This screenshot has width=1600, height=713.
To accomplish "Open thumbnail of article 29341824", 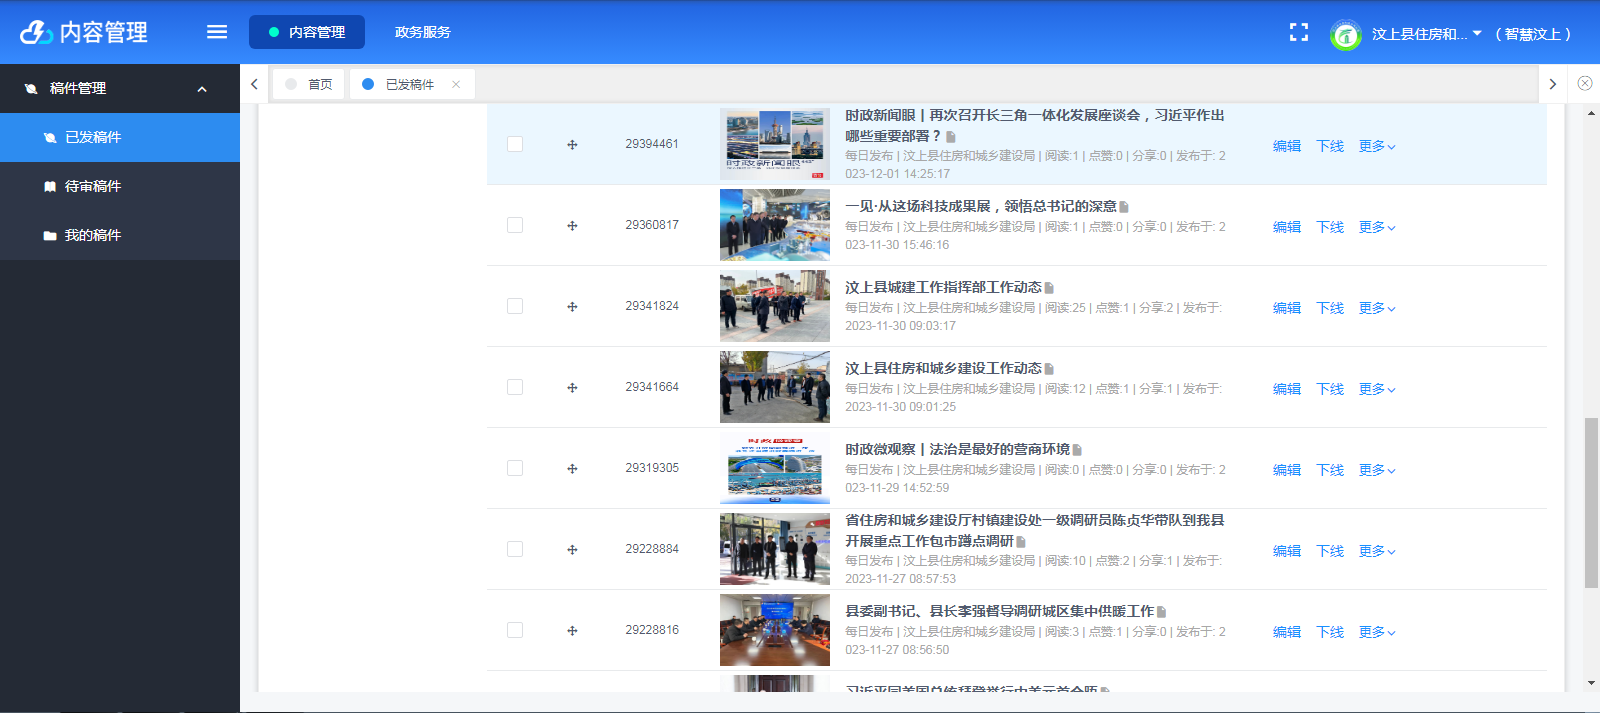I will pyautogui.click(x=775, y=306).
